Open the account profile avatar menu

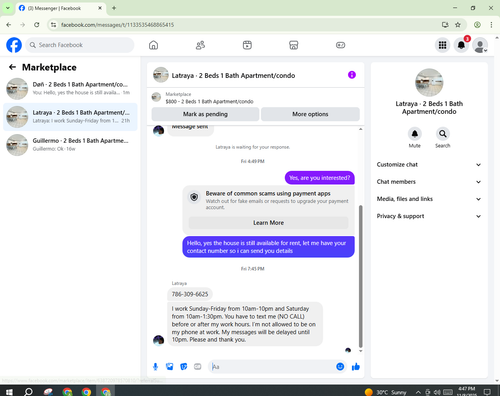[480, 45]
